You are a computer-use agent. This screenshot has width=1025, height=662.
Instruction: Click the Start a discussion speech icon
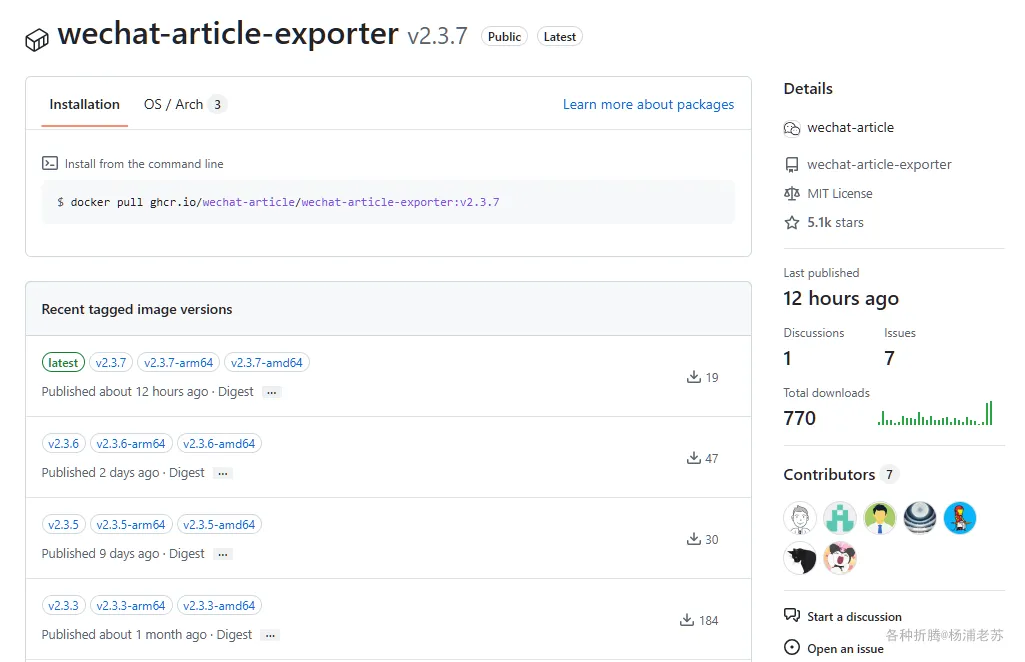(792, 616)
